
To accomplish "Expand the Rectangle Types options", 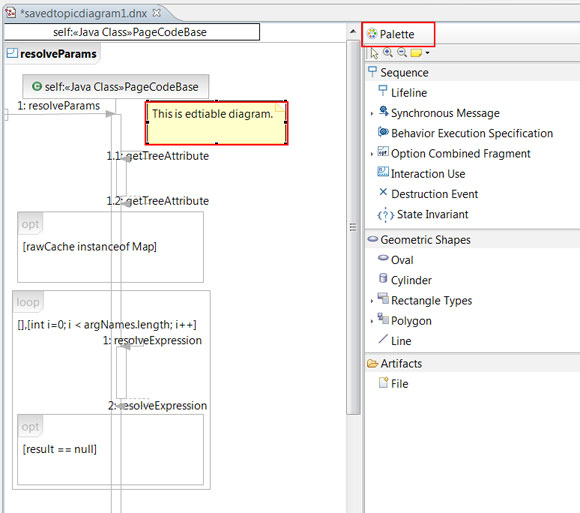I will [372, 301].
